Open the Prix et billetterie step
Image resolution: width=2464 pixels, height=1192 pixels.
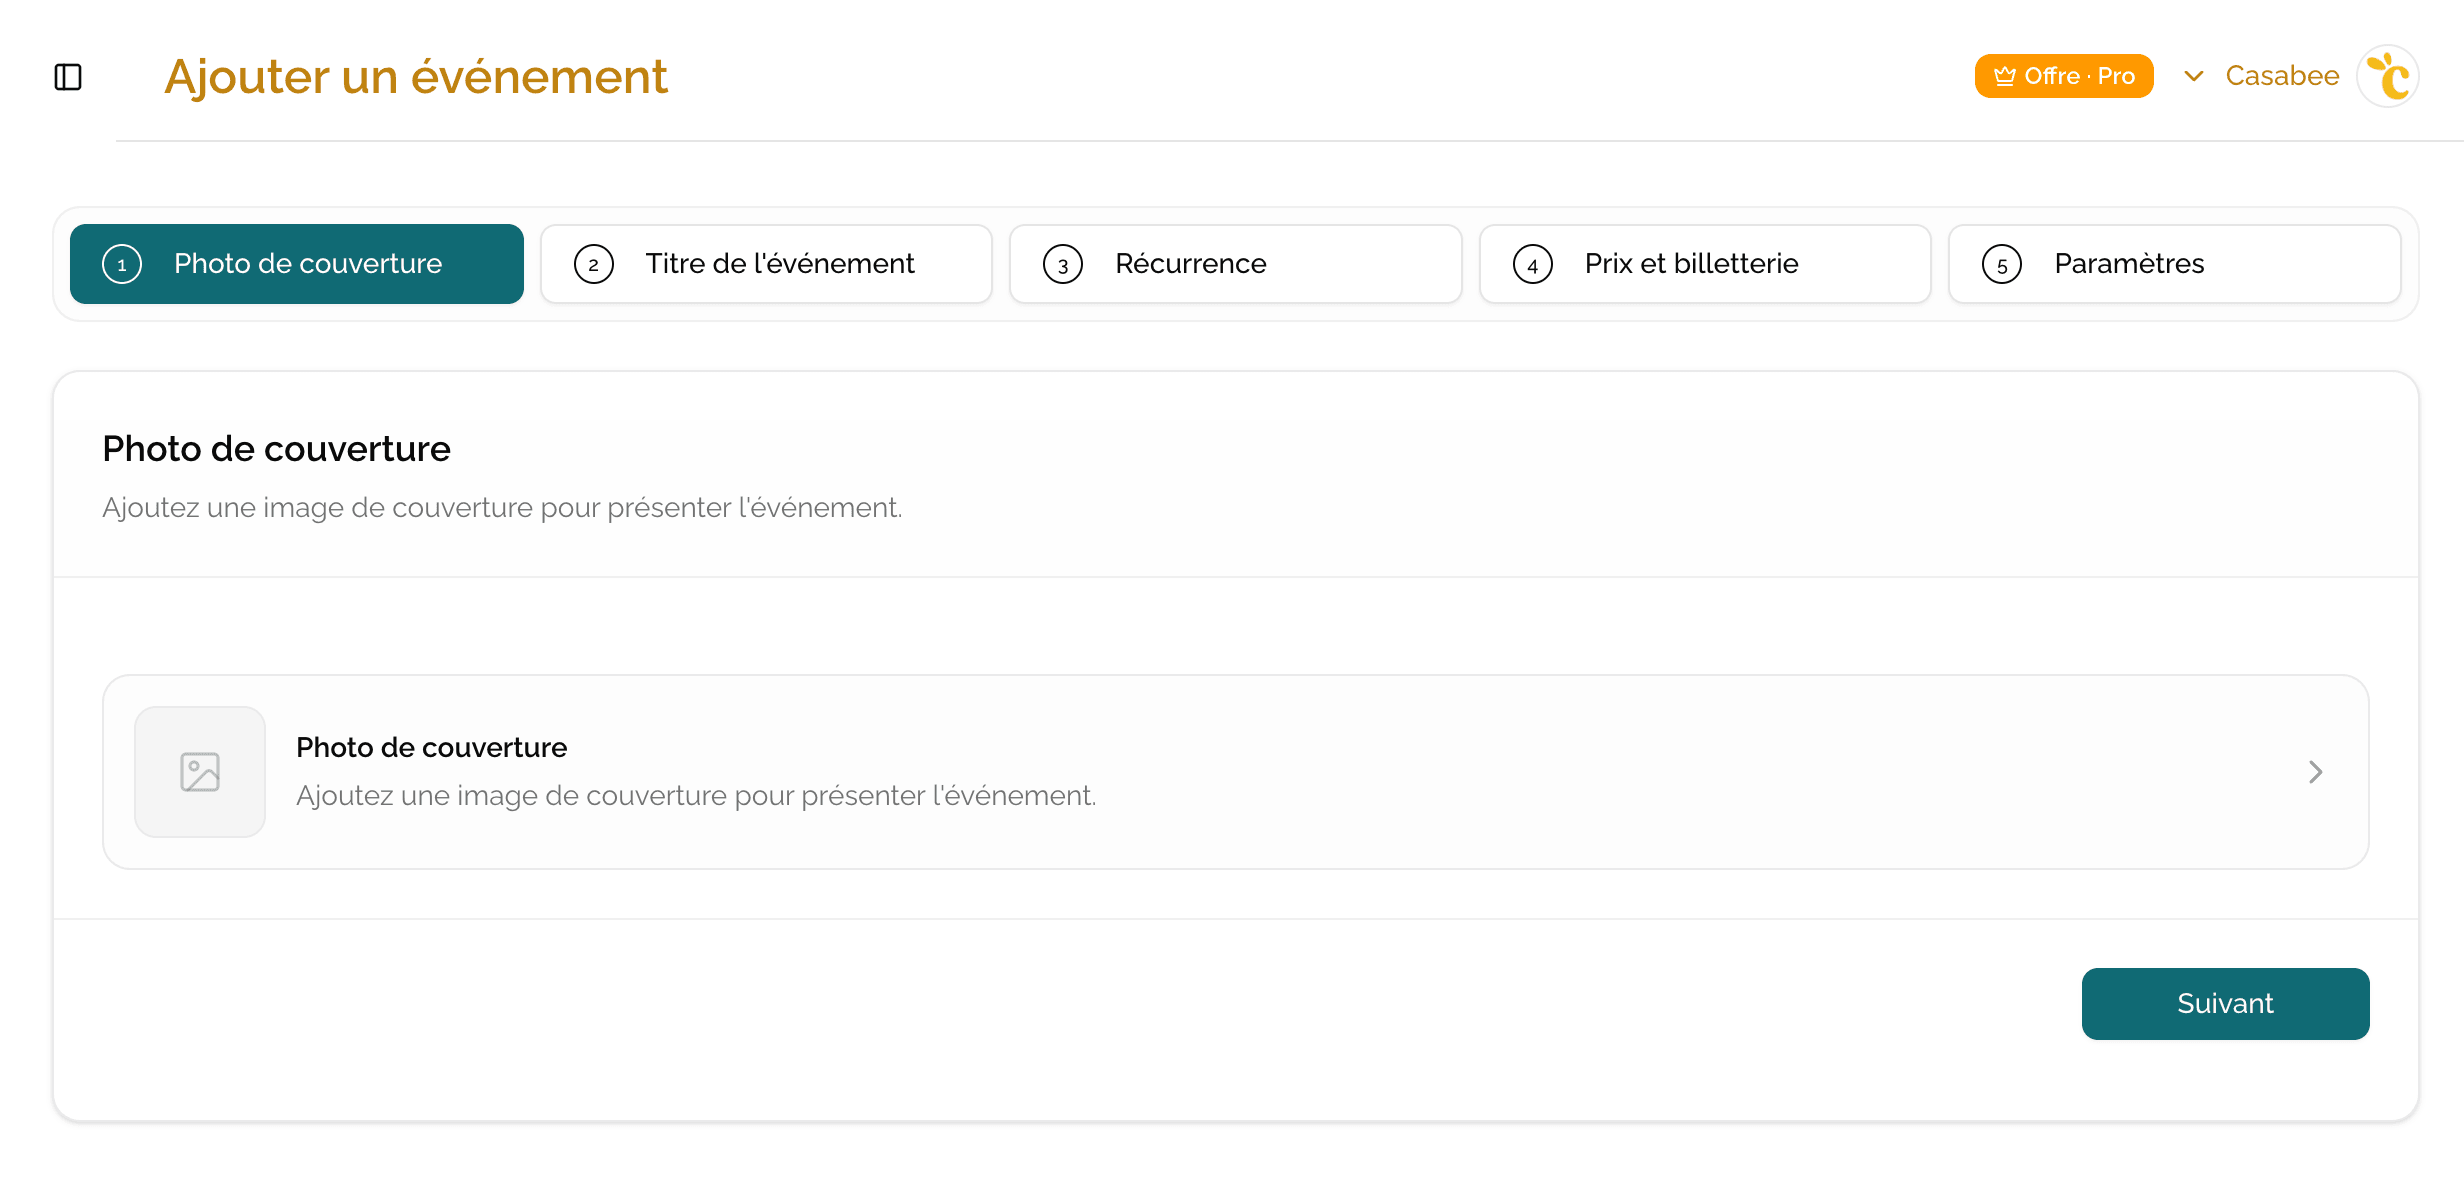[1705, 264]
